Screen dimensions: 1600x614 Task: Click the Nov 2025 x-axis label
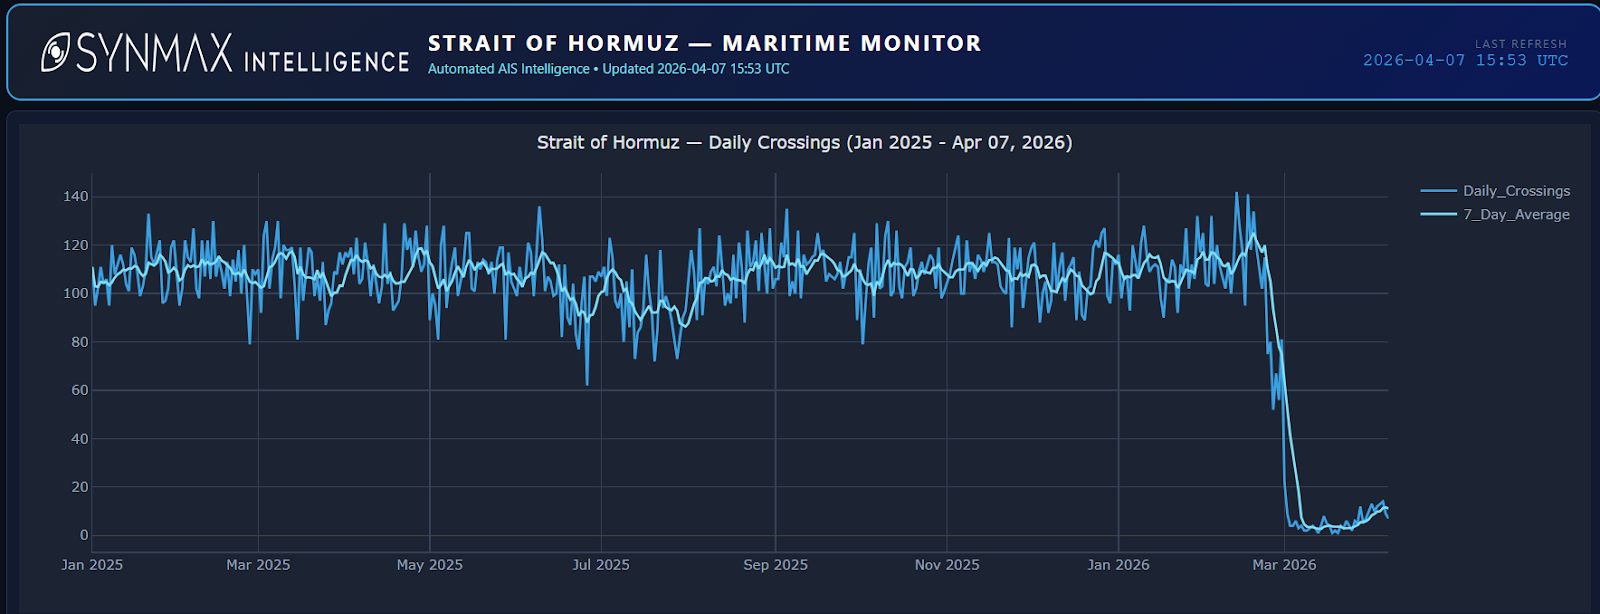tap(947, 565)
